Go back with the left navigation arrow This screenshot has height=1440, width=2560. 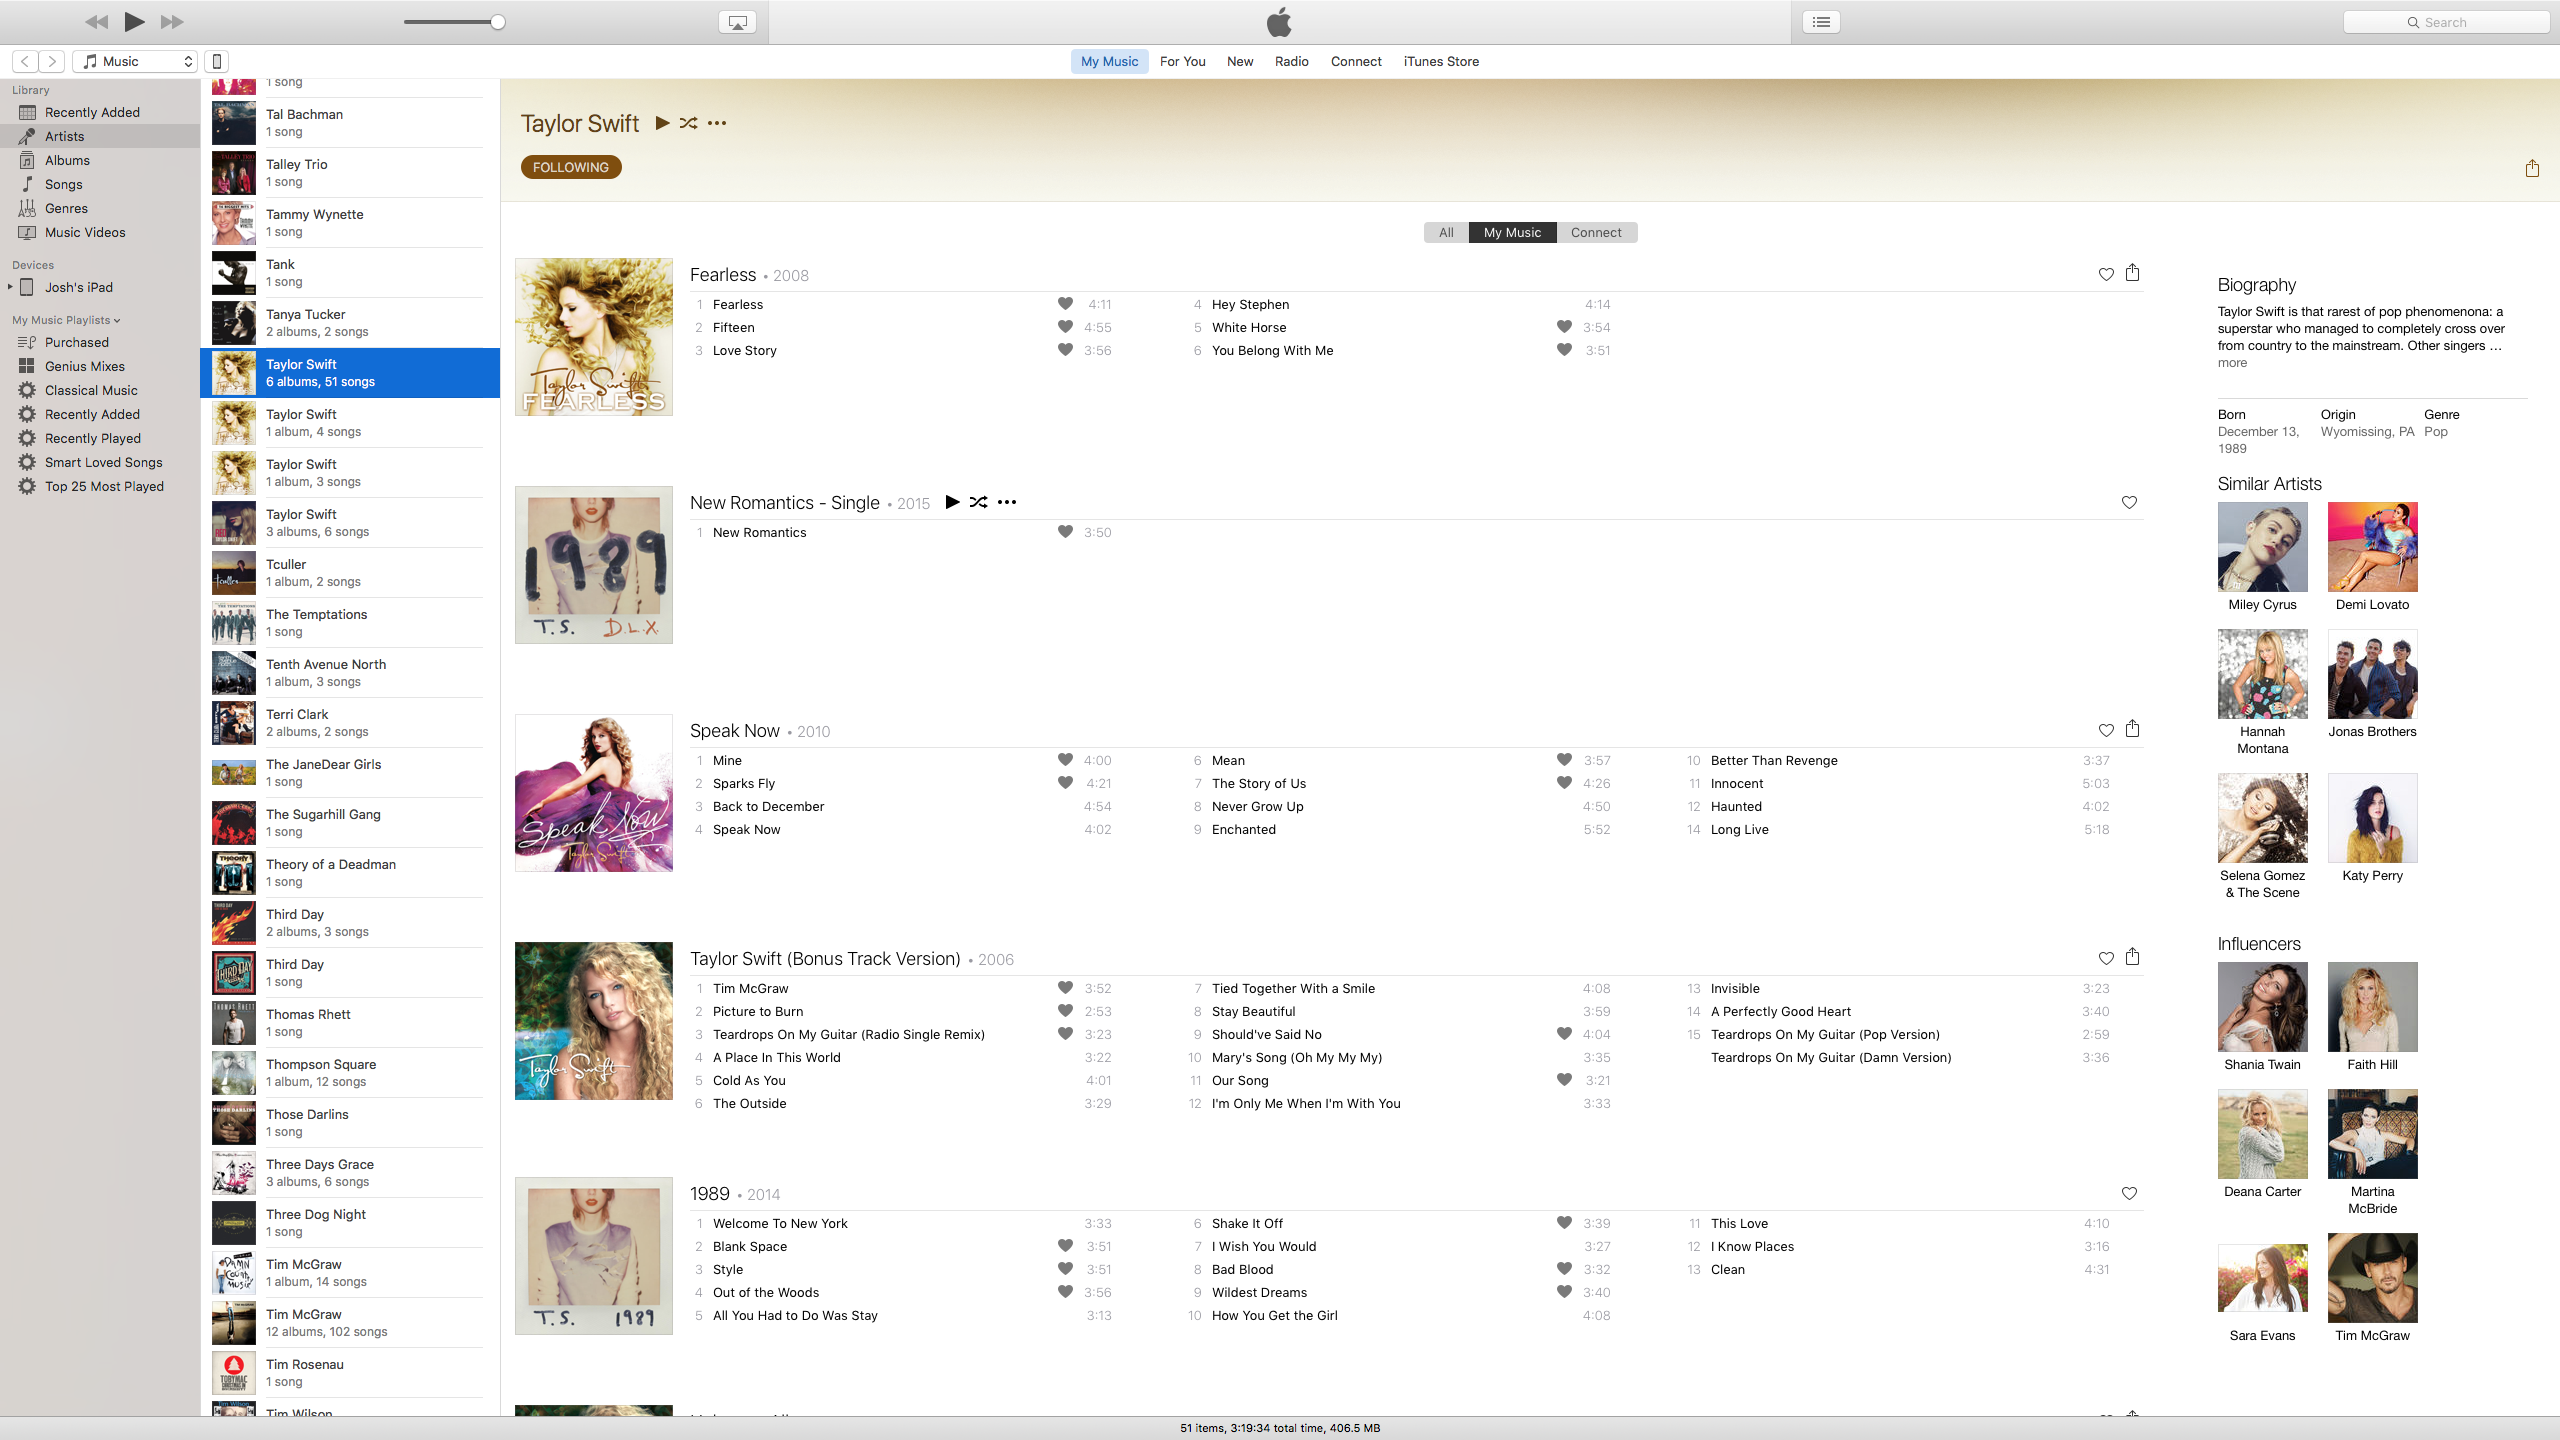[26, 61]
